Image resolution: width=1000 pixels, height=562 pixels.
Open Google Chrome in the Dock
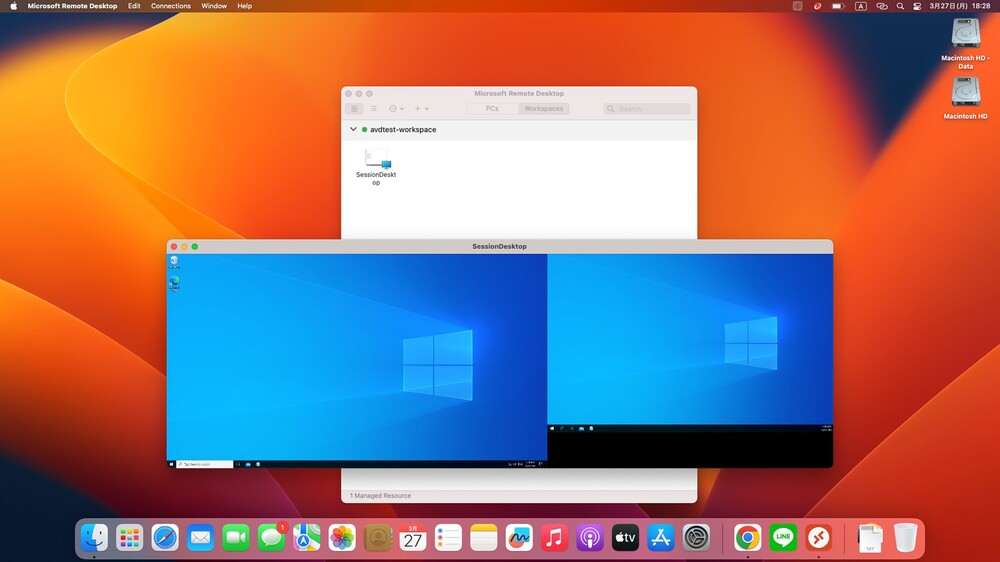(748, 538)
